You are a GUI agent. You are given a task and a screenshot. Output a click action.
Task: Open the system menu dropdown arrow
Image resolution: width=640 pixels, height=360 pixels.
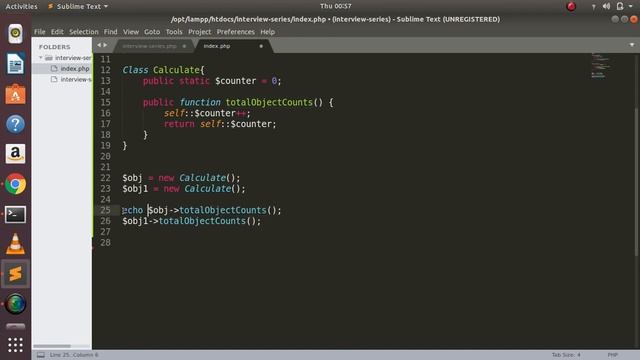point(631,7)
